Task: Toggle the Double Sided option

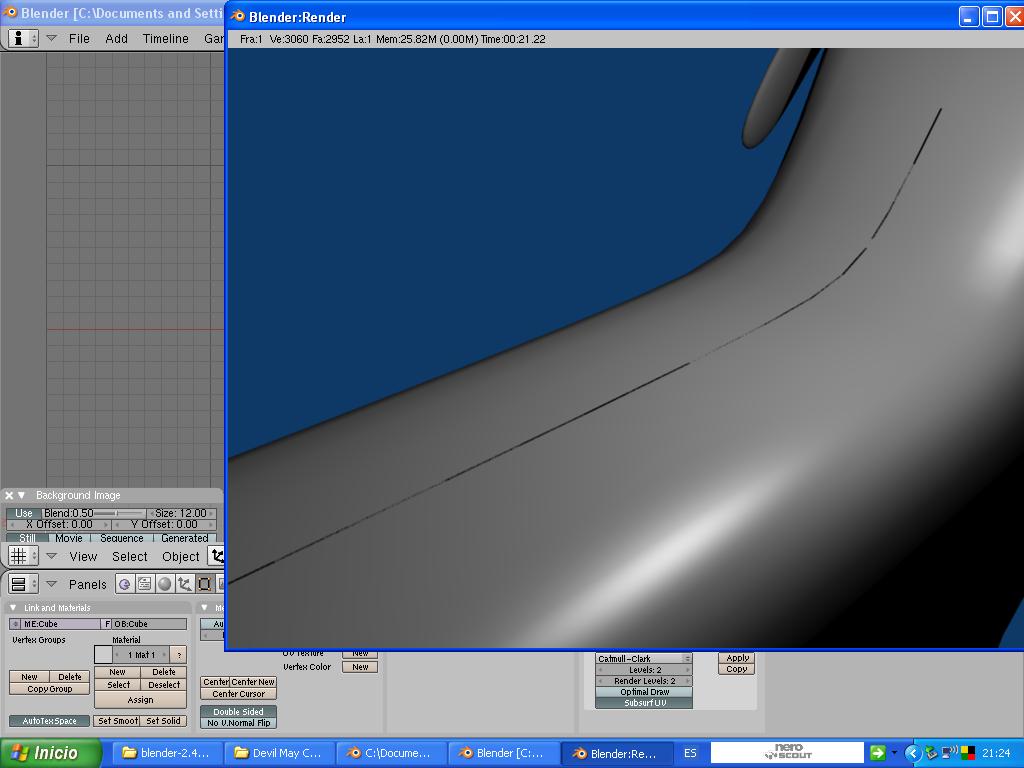Action: click(x=238, y=711)
